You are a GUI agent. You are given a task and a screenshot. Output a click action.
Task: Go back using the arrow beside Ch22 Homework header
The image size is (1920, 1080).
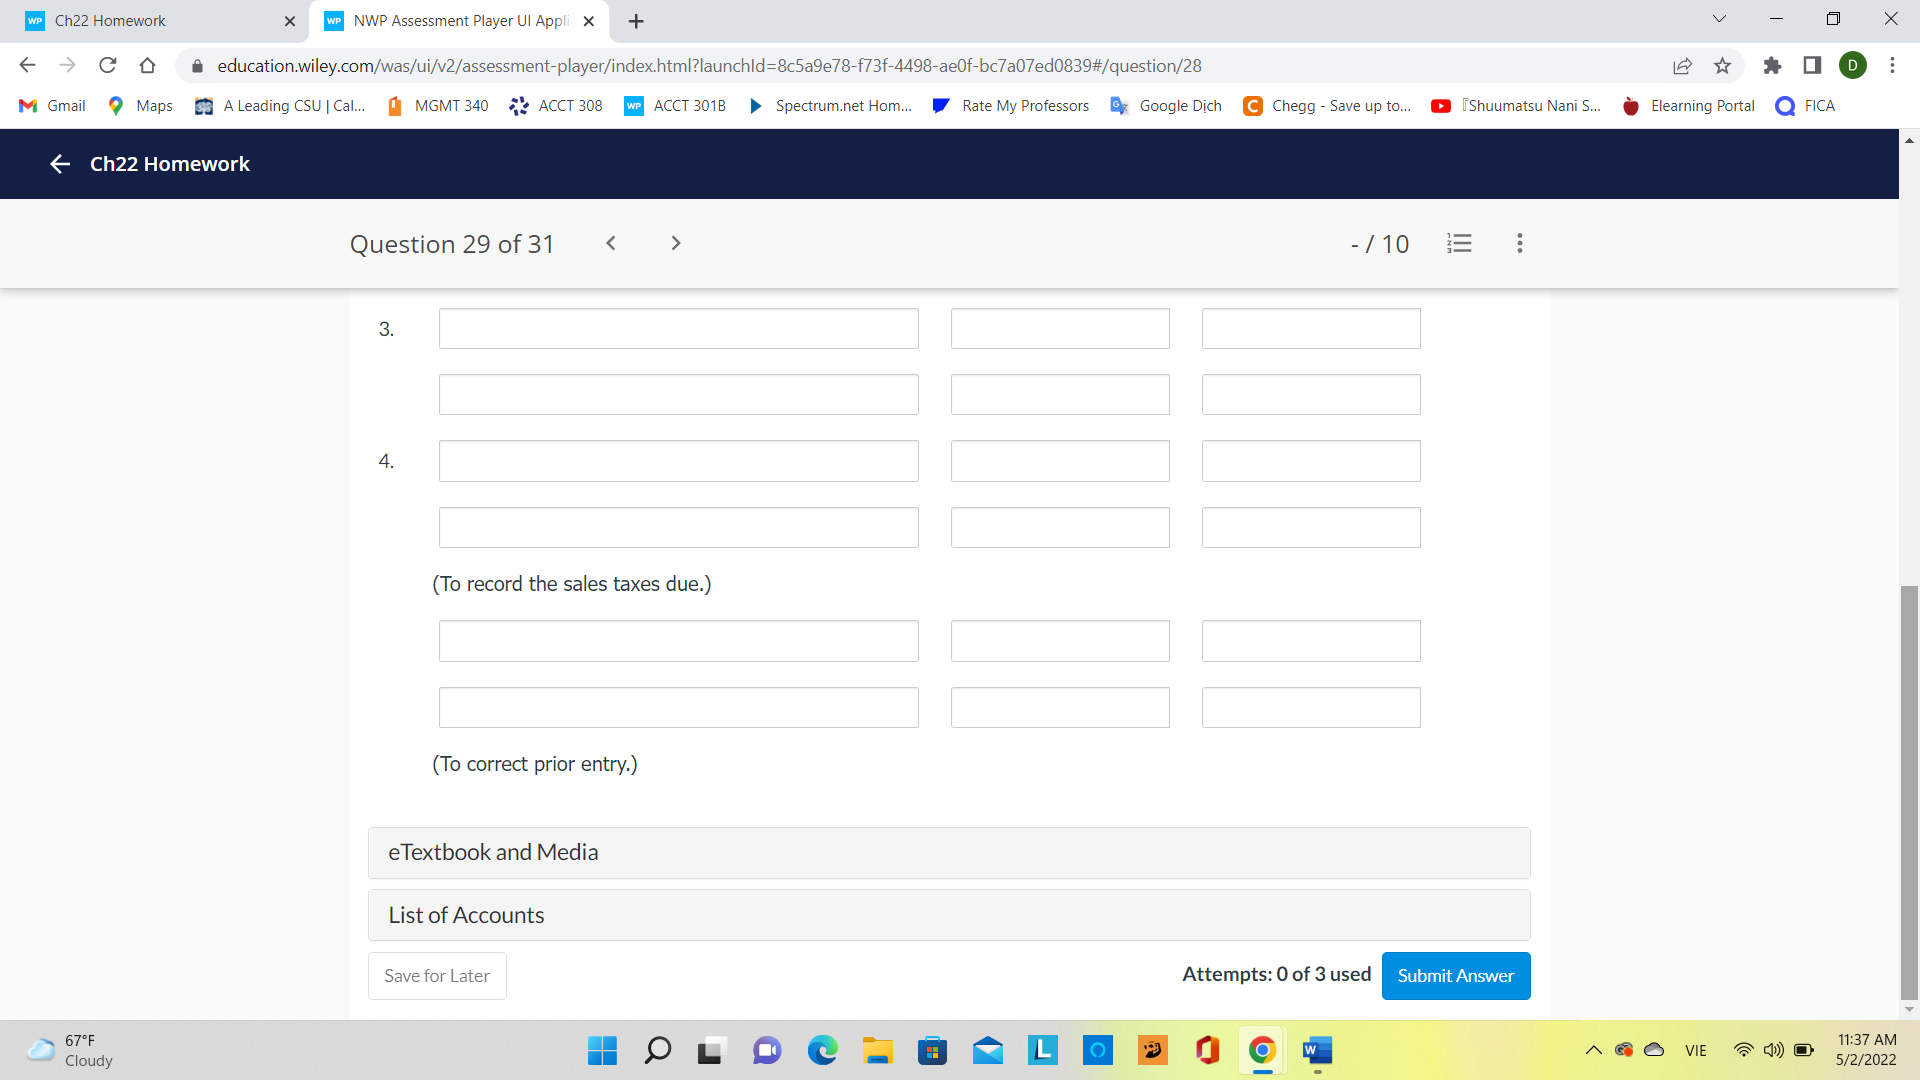tap(60, 164)
